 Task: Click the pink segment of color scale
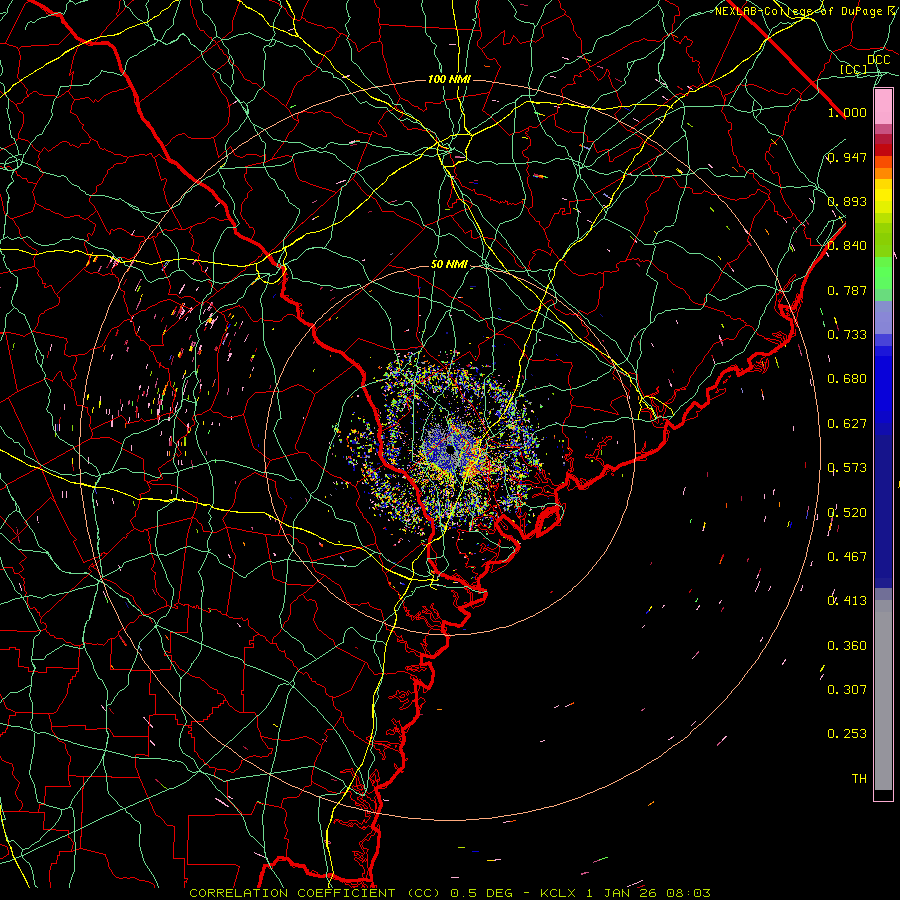(883, 107)
